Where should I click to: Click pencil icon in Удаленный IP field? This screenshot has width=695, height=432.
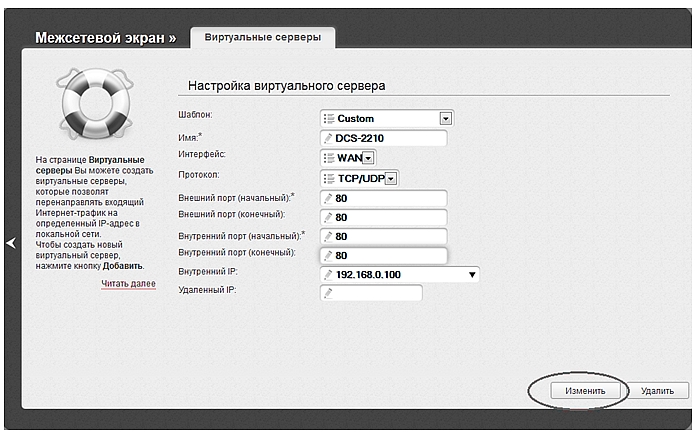[328, 293]
